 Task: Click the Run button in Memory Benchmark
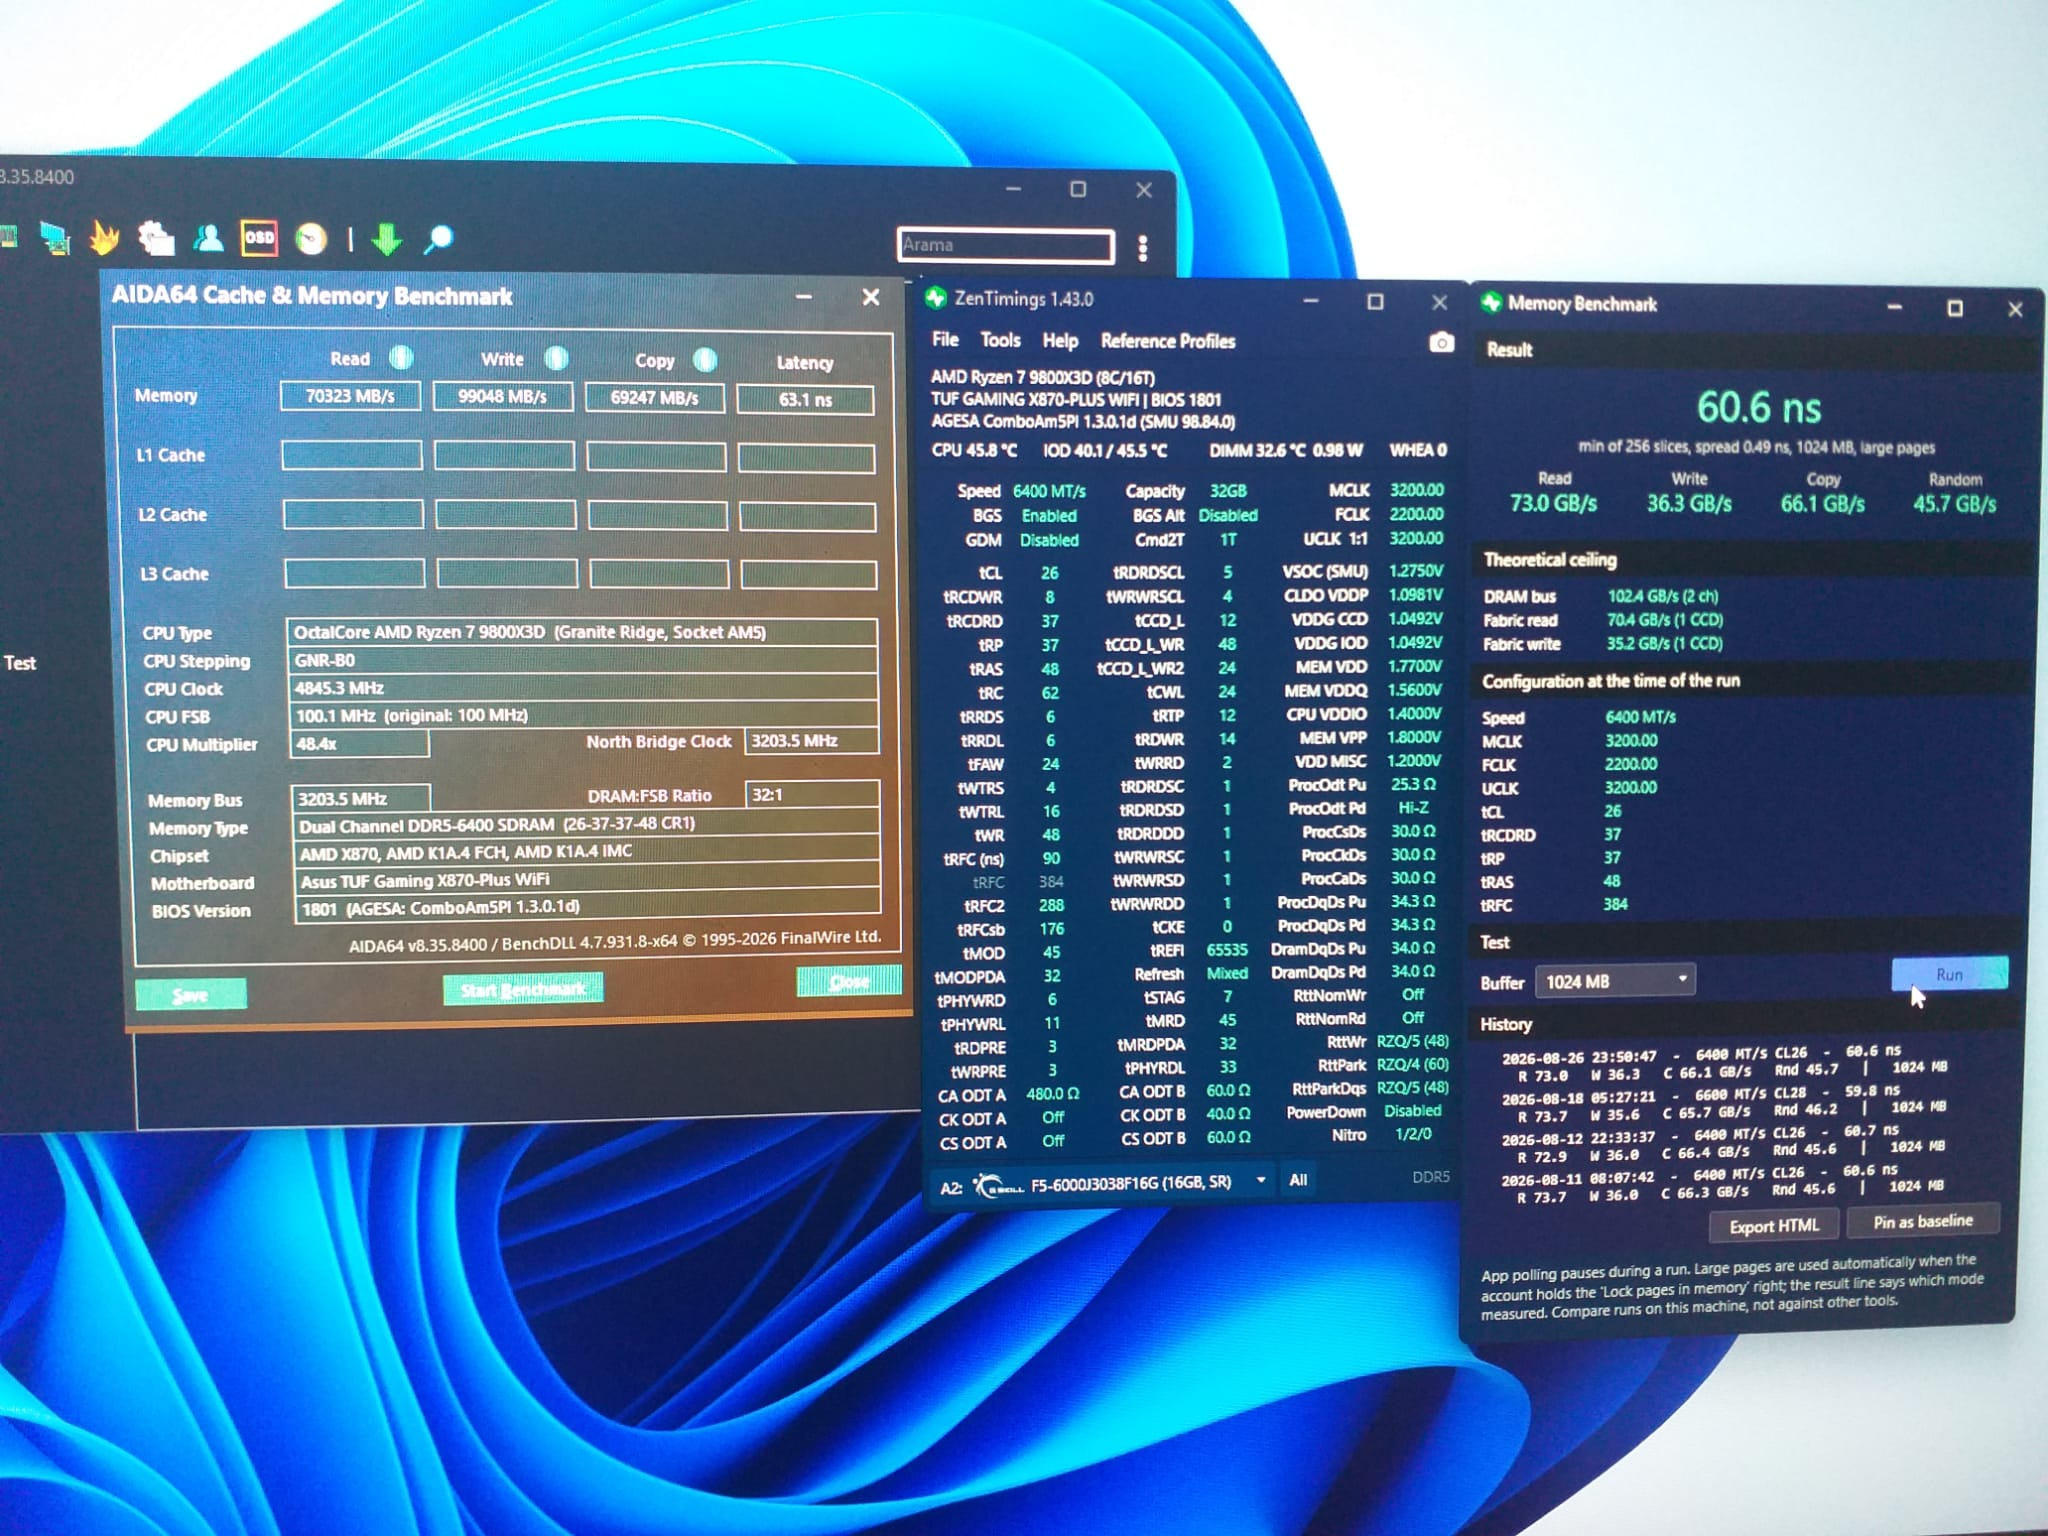(1949, 974)
